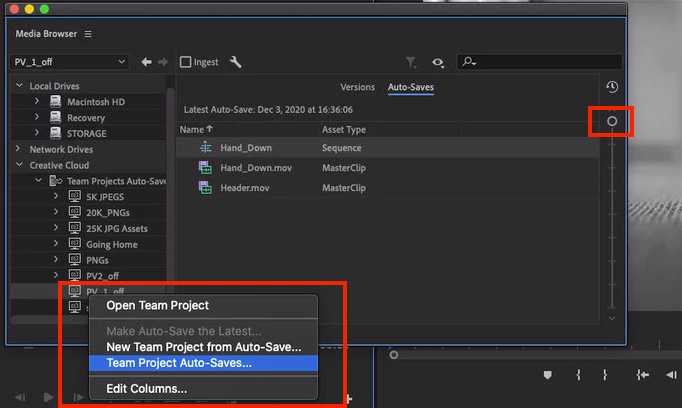Select Macintosh HD in the tree
This screenshot has width=682, height=408.
click(x=96, y=102)
